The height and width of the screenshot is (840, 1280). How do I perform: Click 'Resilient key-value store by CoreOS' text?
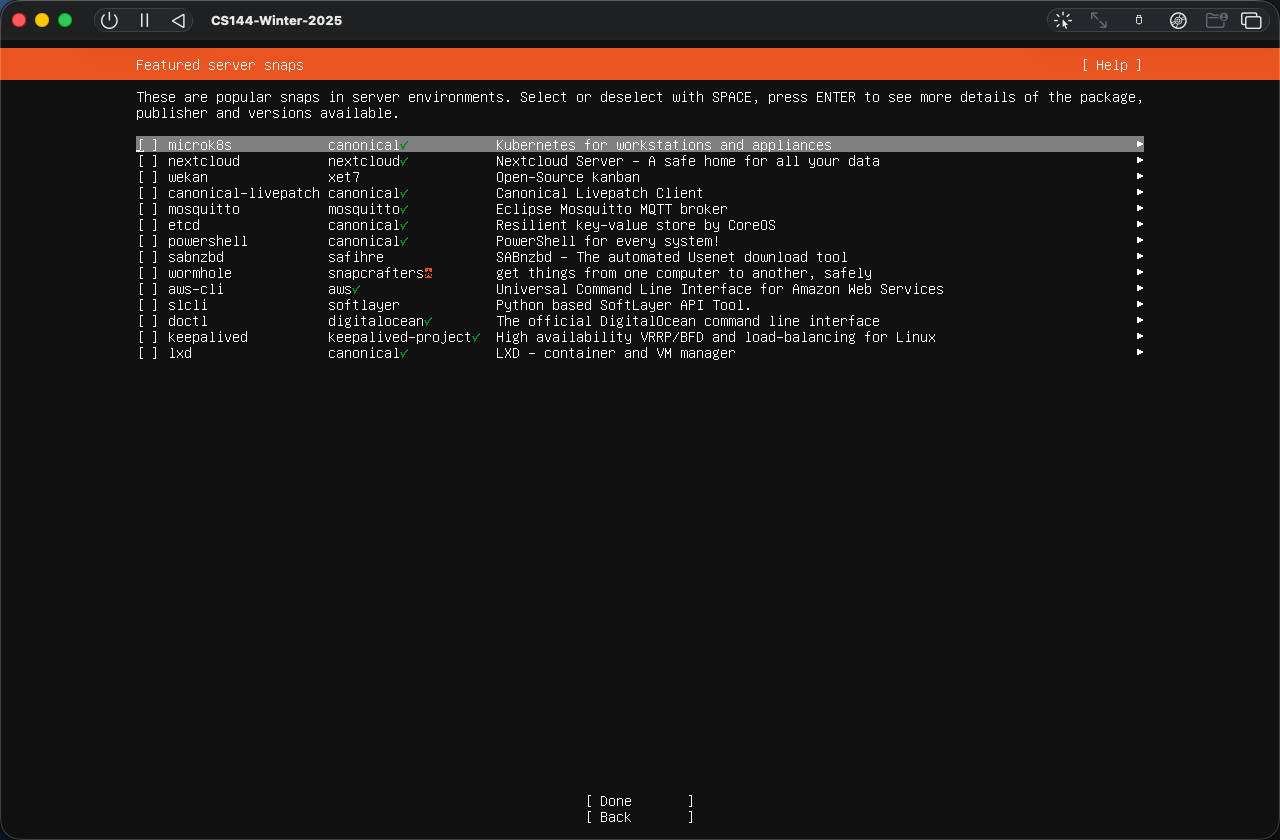click(x=636, y=225)
